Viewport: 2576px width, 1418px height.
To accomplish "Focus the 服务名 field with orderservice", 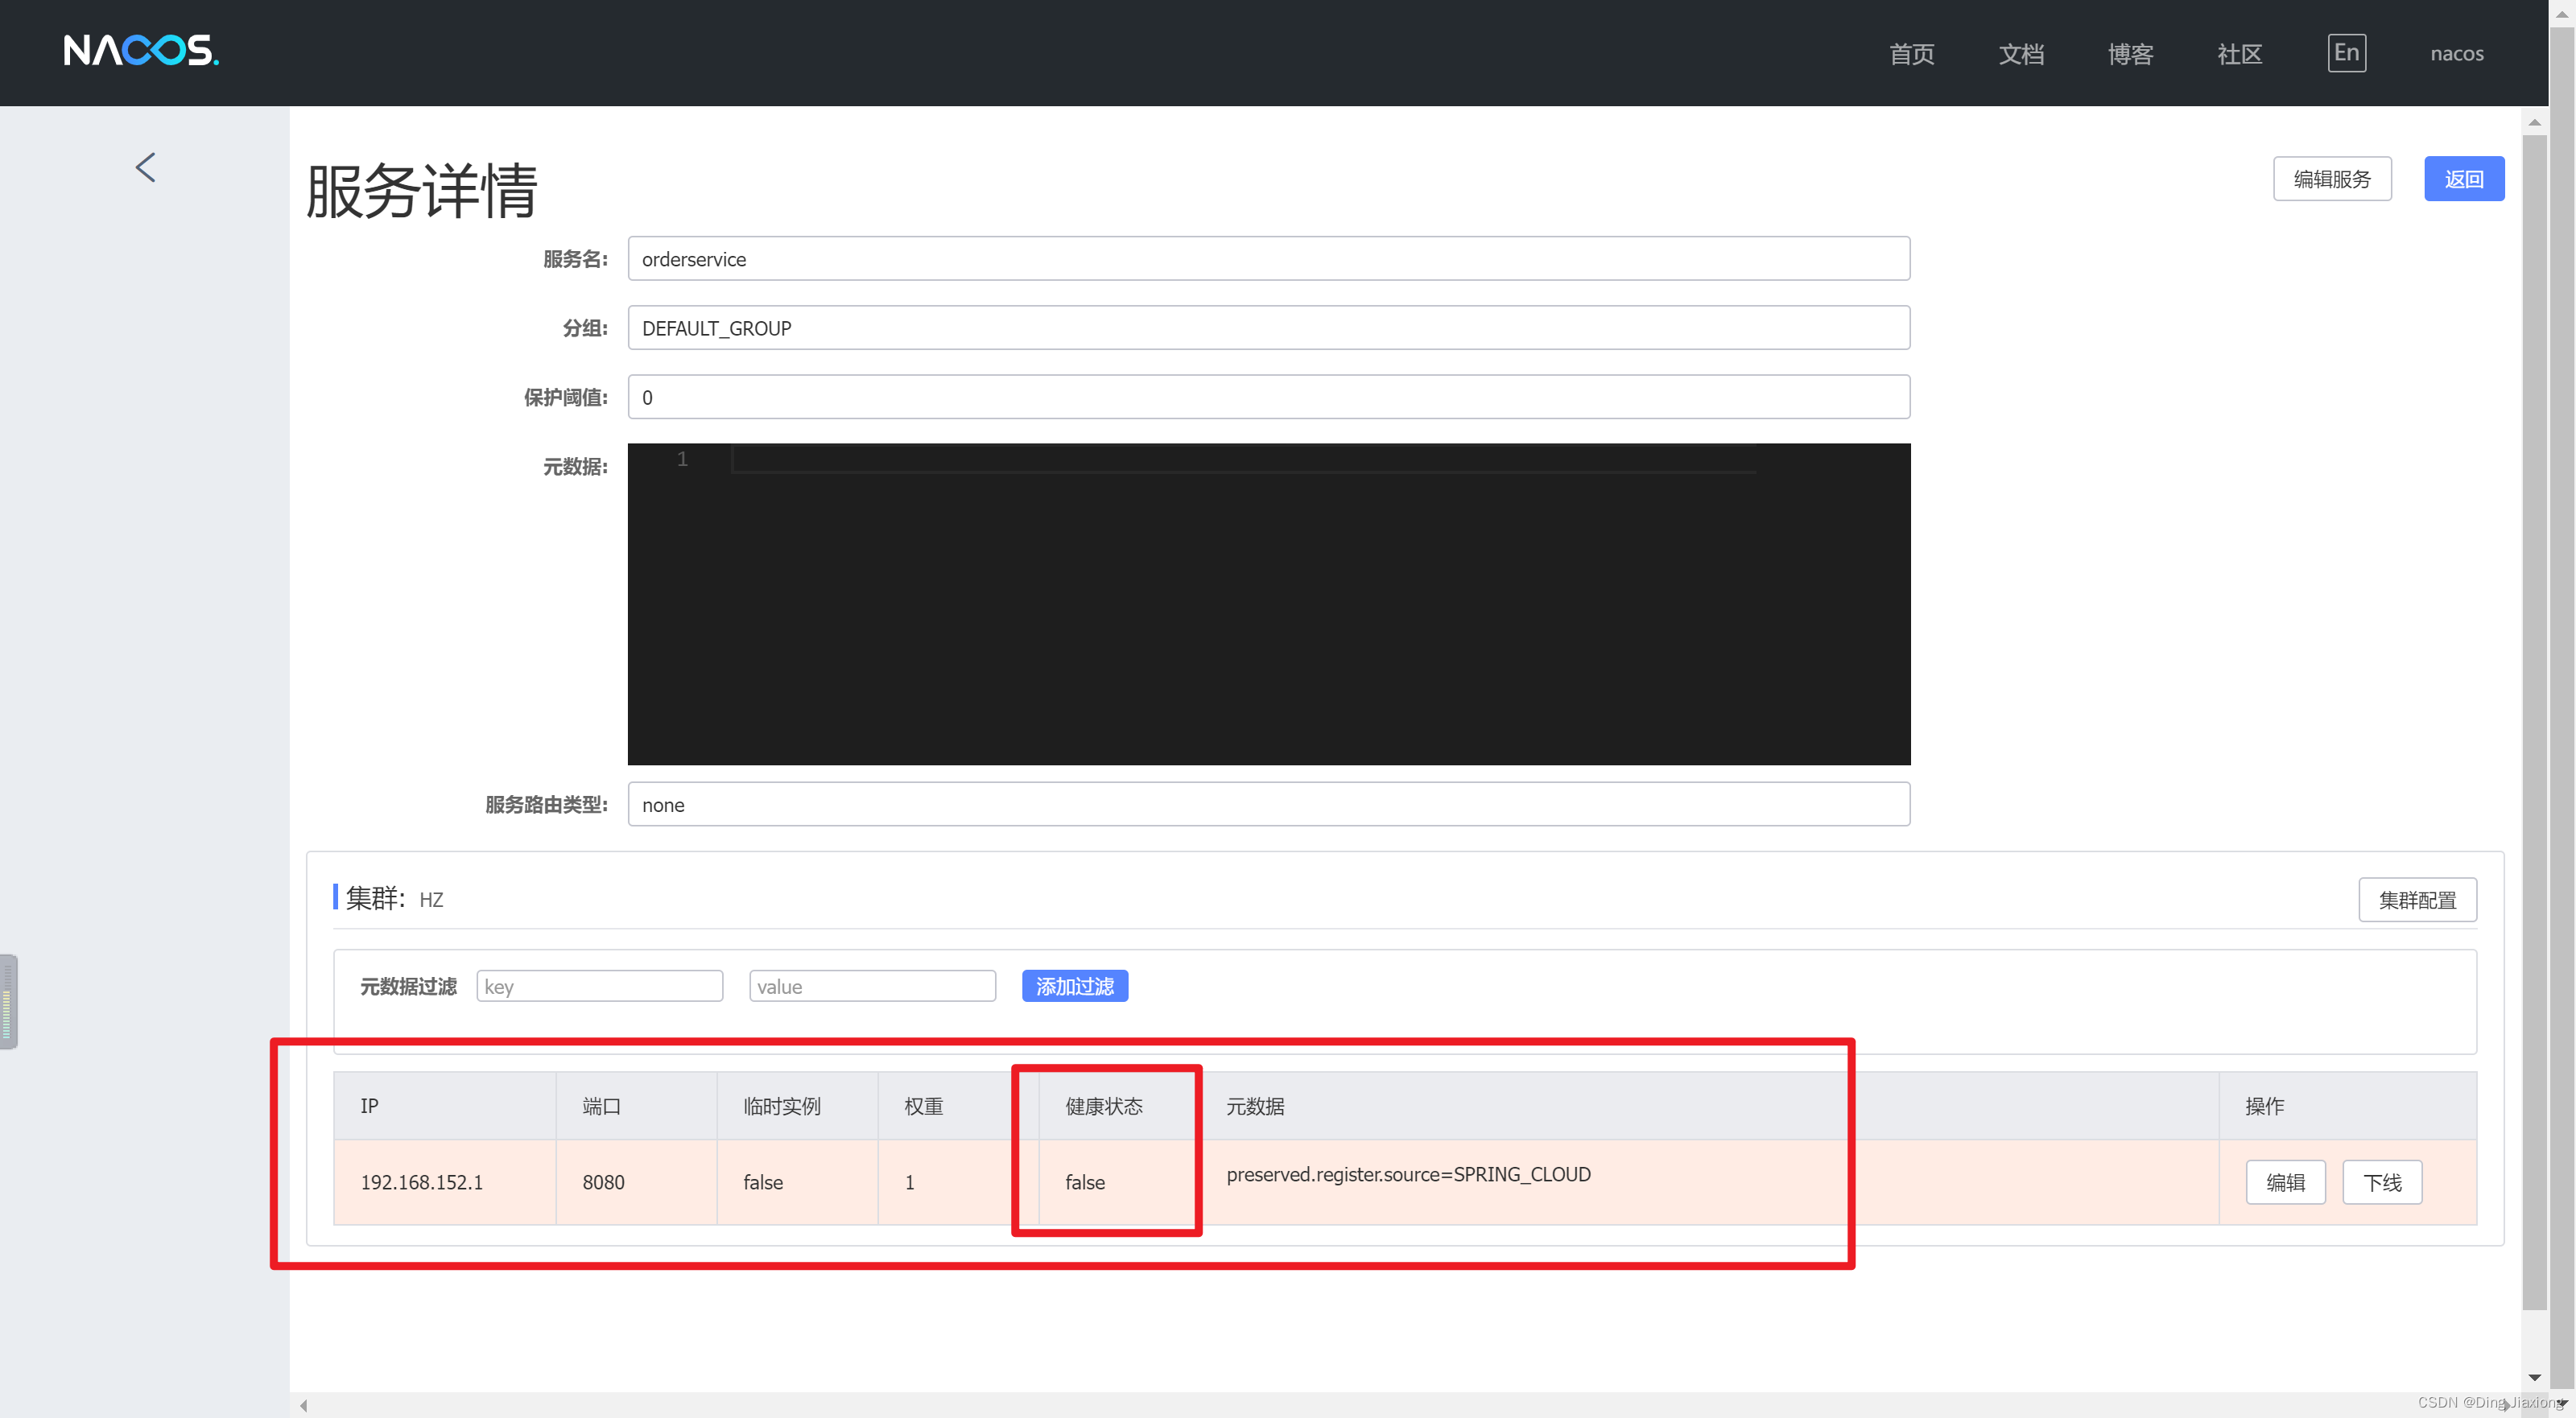I will pos(1268,259).
